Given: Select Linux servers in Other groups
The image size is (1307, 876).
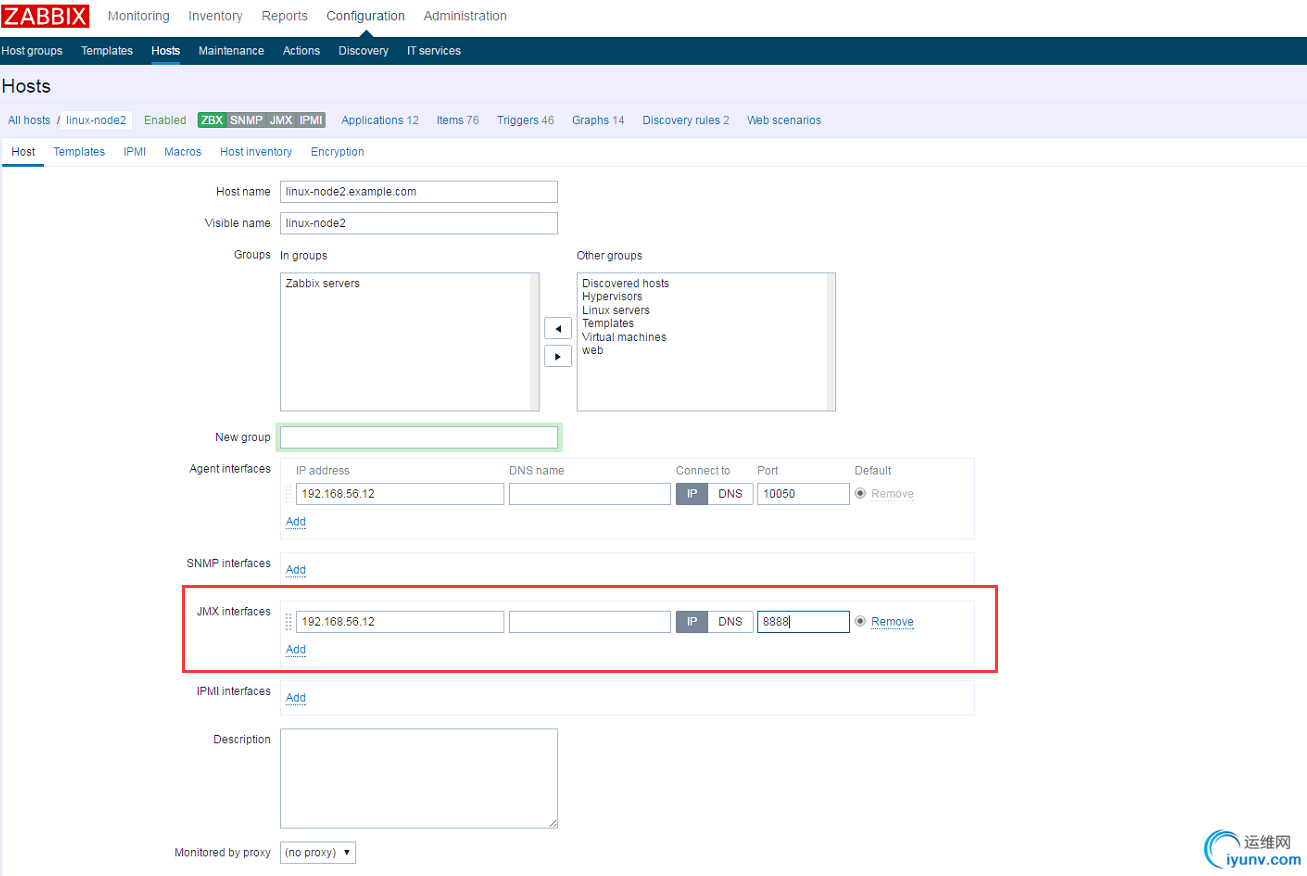Looking at the screenshot, I should 616,310.
